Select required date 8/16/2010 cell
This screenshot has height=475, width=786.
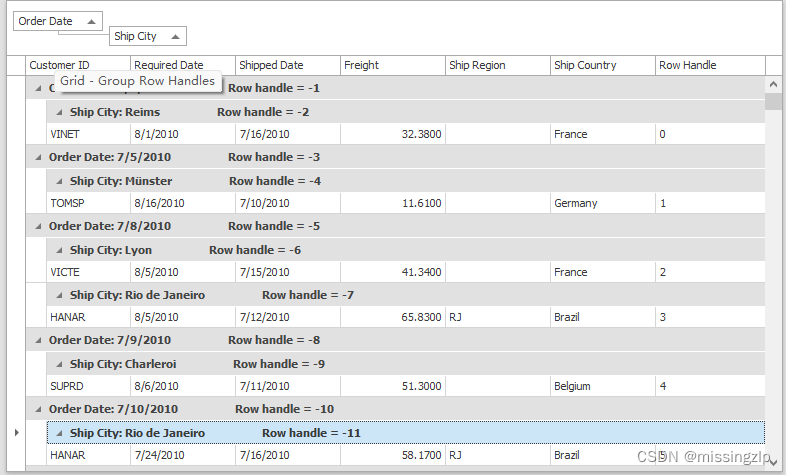pos(183,203)
